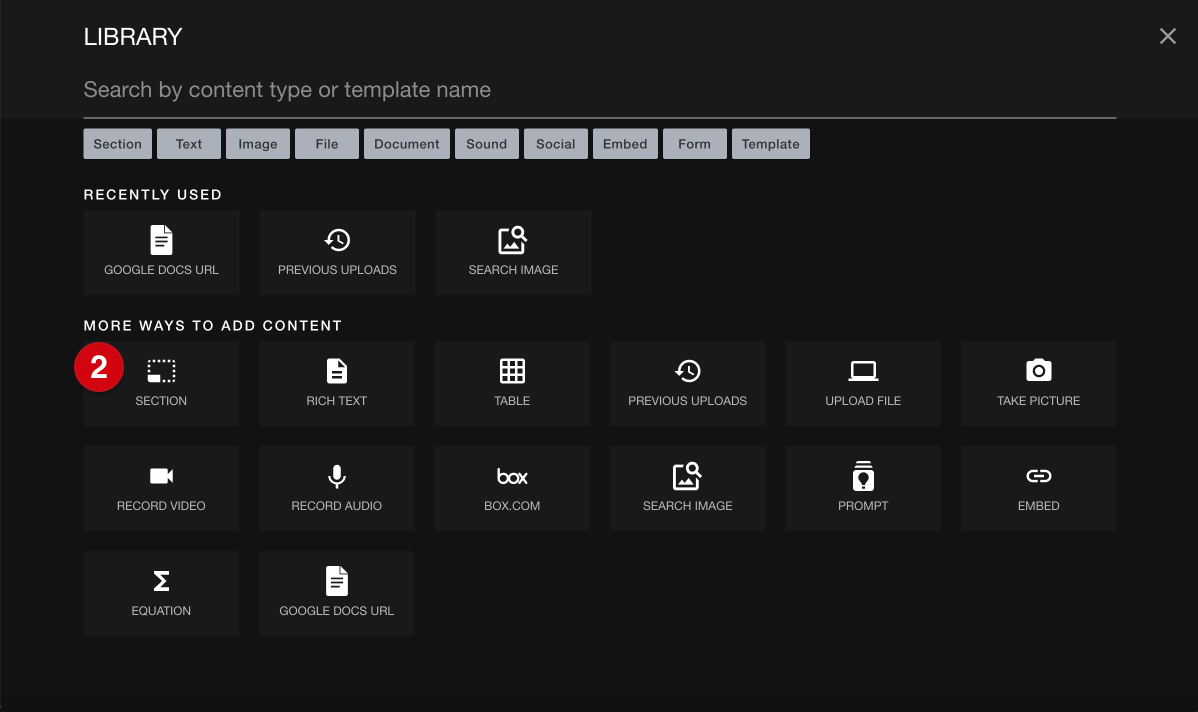Filter library by Image
1198x712 pixels.
[257, 144]
